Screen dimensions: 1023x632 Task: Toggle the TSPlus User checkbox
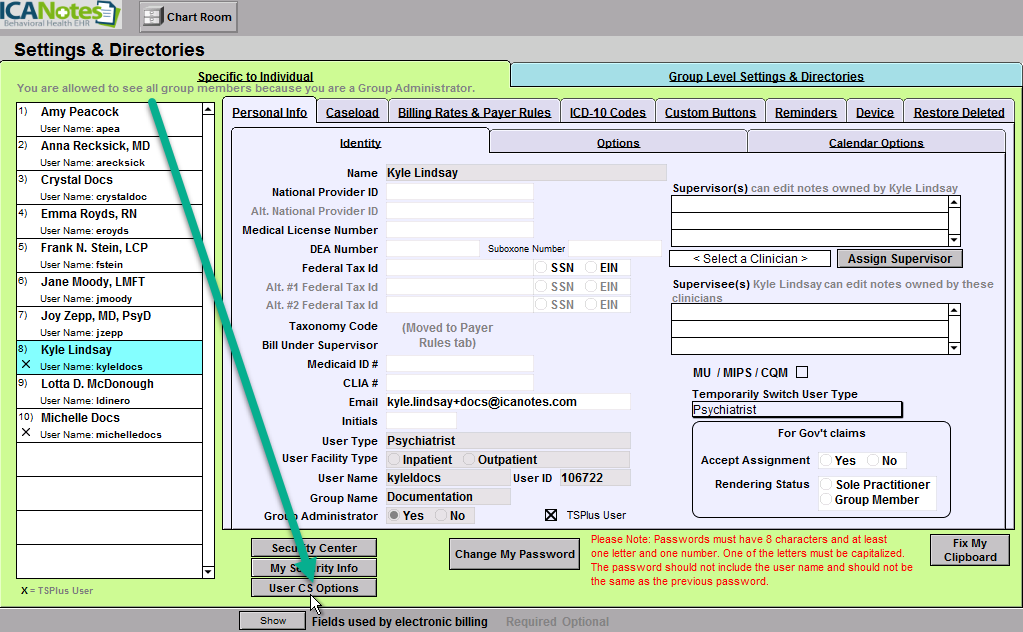pos(550,516)
